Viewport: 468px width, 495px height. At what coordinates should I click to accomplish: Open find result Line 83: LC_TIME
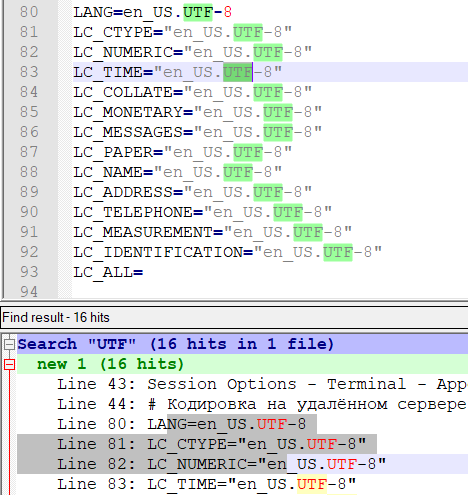click(242, 484)
